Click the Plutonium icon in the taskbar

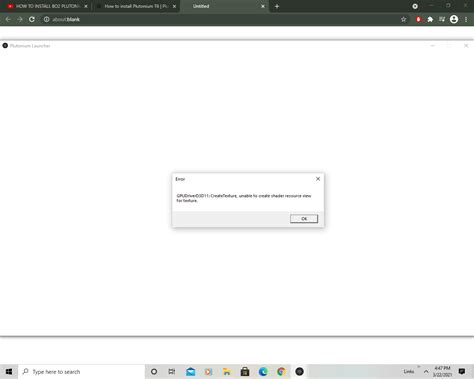coord(299,371)
